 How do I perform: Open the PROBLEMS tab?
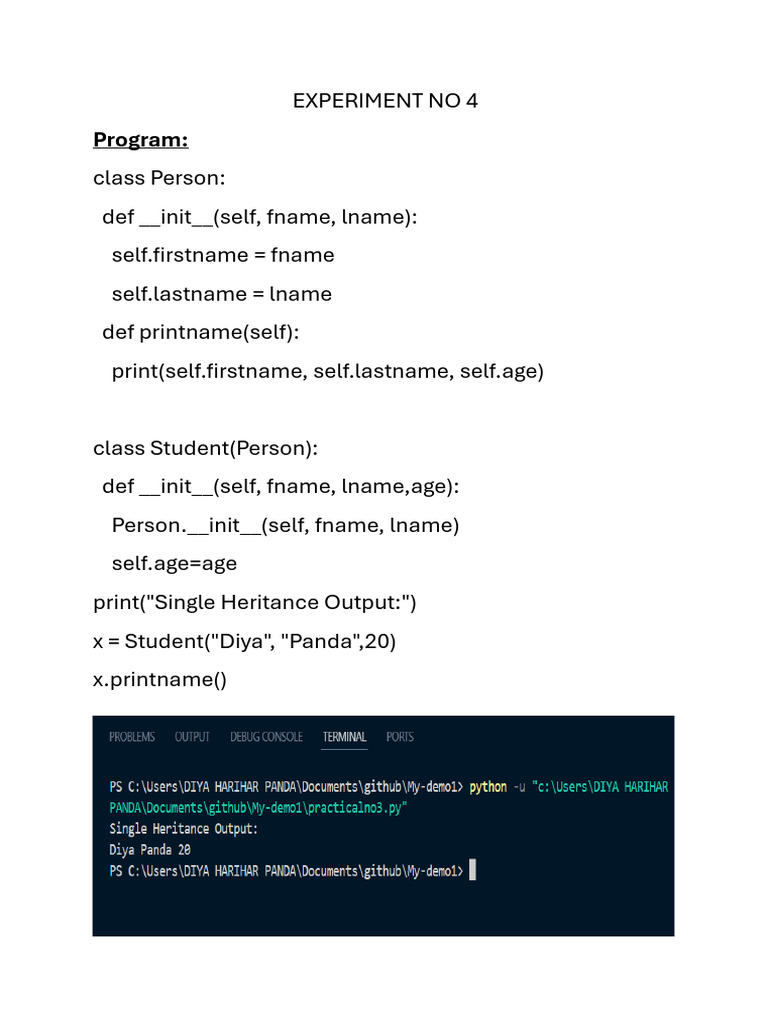pyautogui.click(x=132, y=737)
